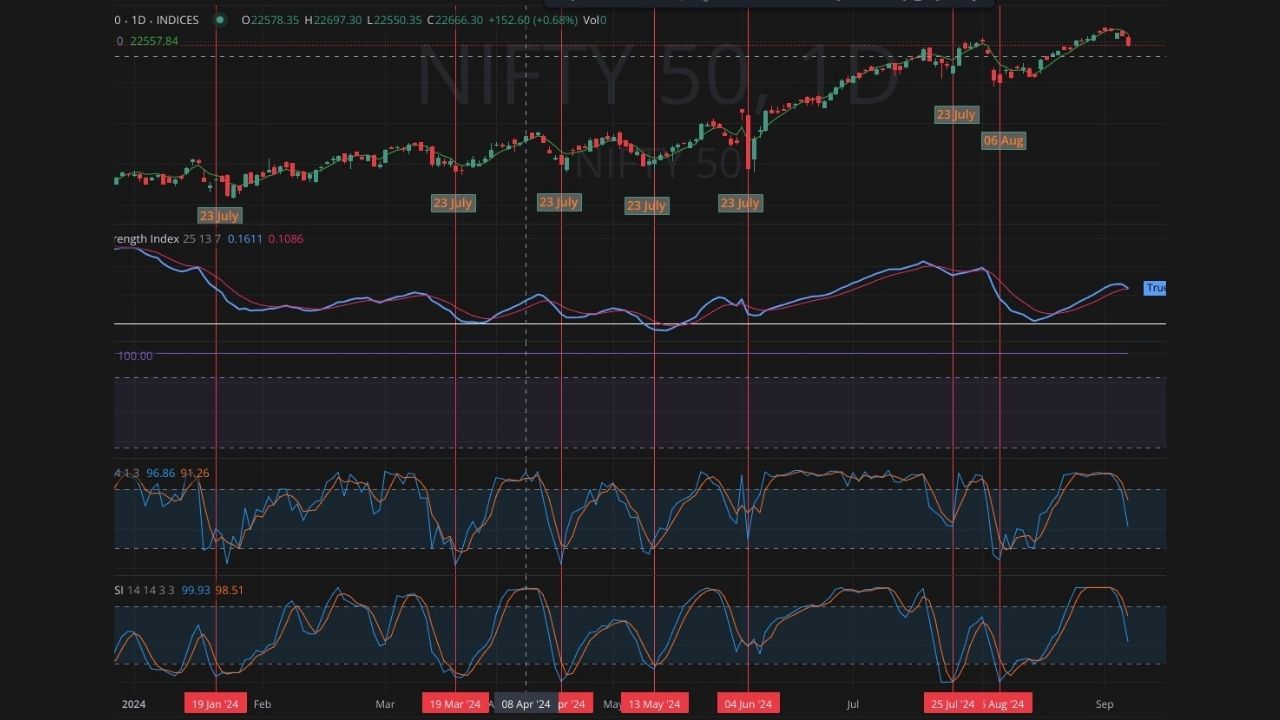
Task: Select the 1D INDICES symbol legend
Action: click(157, 20)
